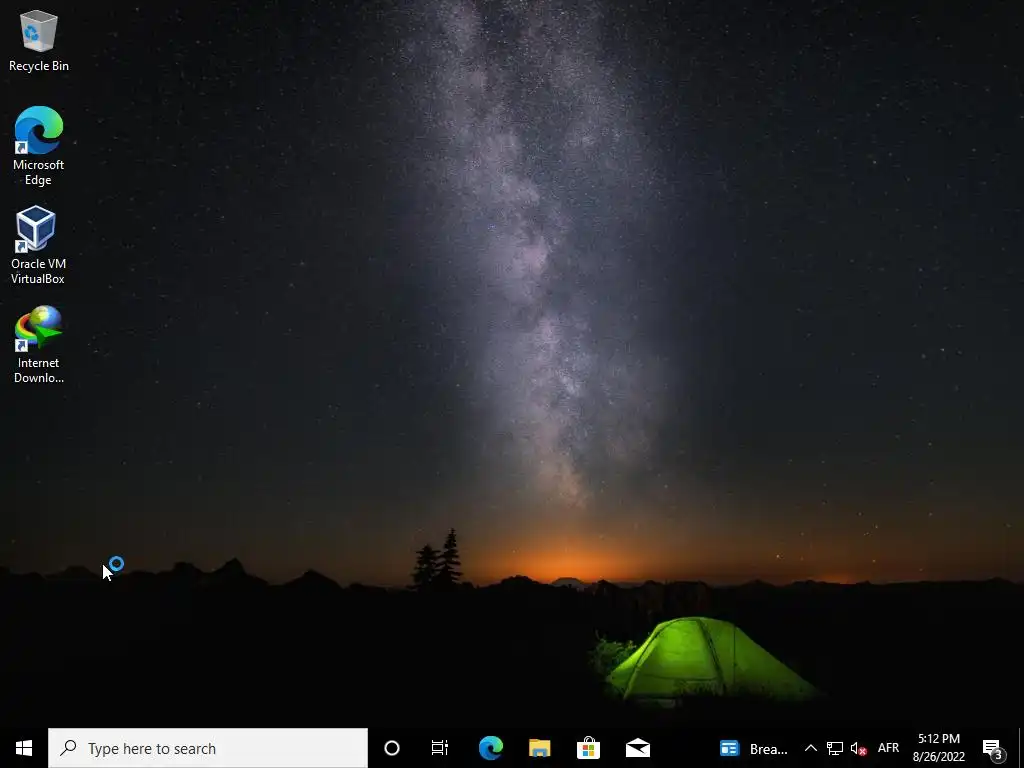This screenshot has width=1024, height=768.
Task: Click the 'Brea...' news headline text
Action: coord(769,749)
